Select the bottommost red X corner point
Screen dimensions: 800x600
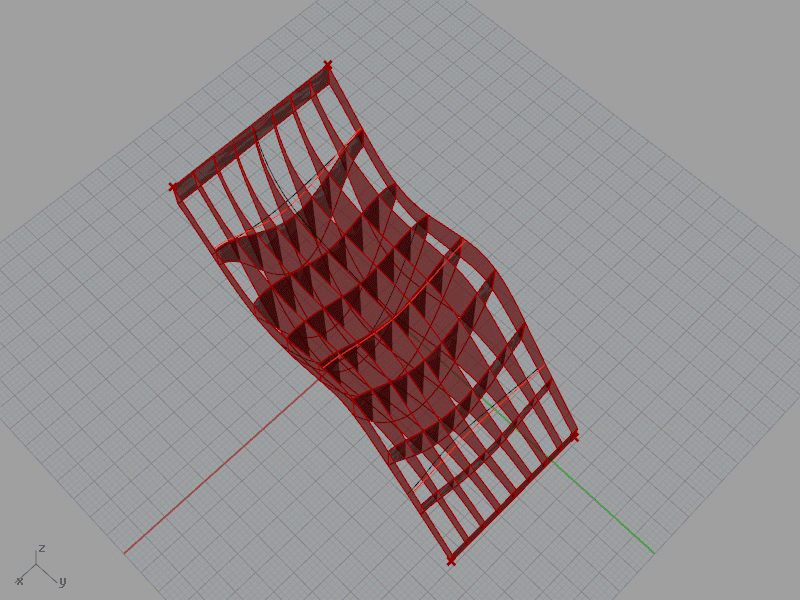[451, 561]
